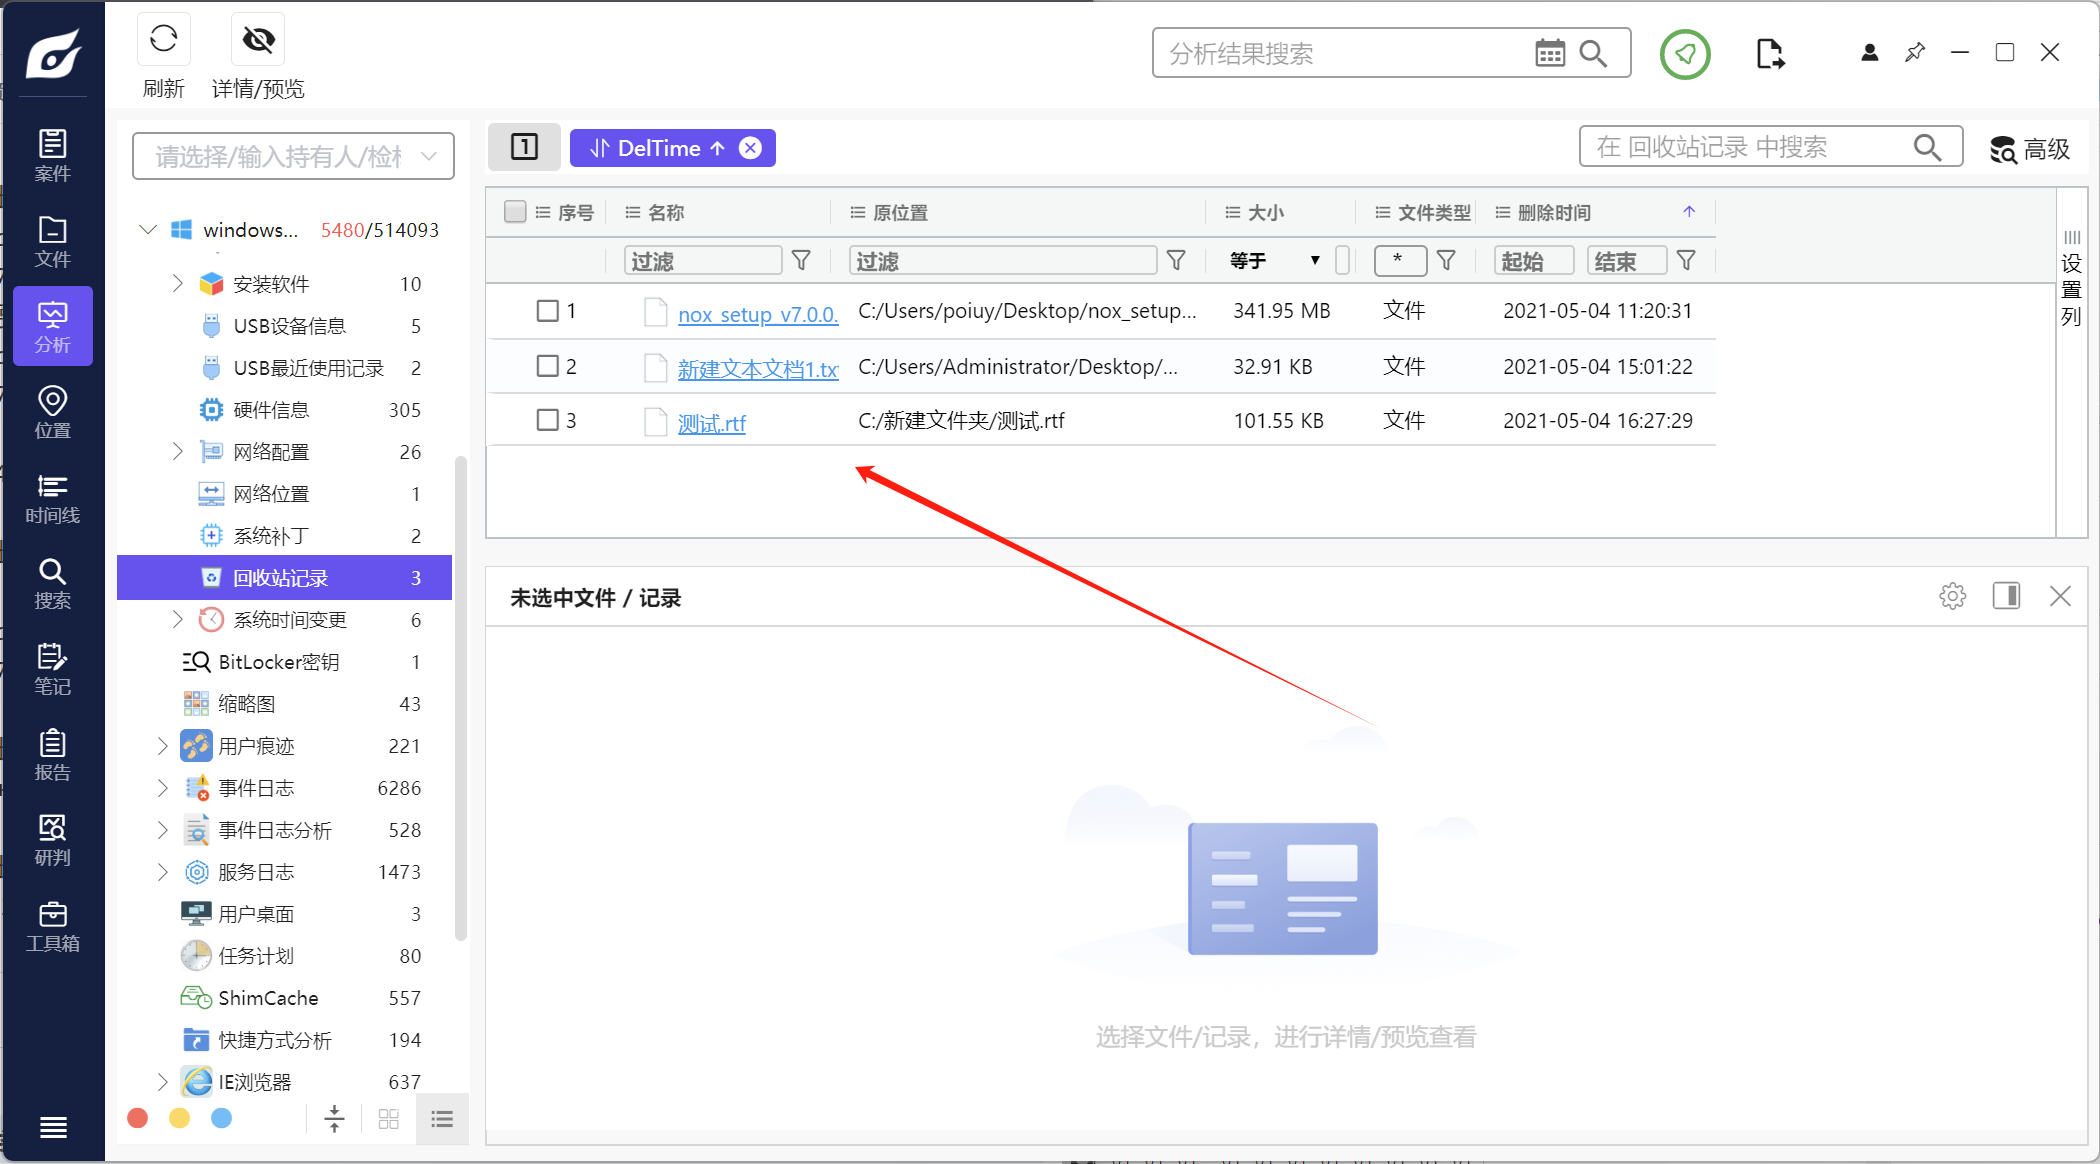The image size is (2100, 1164).
Task: Open the Timeline (时间线) sidebar section
Action: [52, 499]
